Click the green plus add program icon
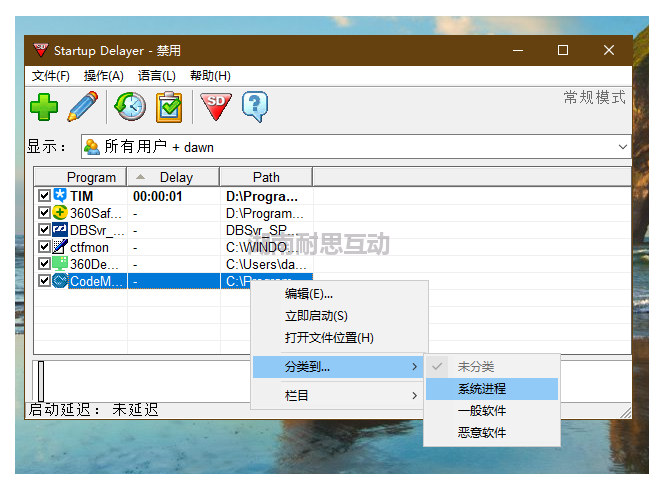The height and width of the screenshot is (487, 651). 44,106
